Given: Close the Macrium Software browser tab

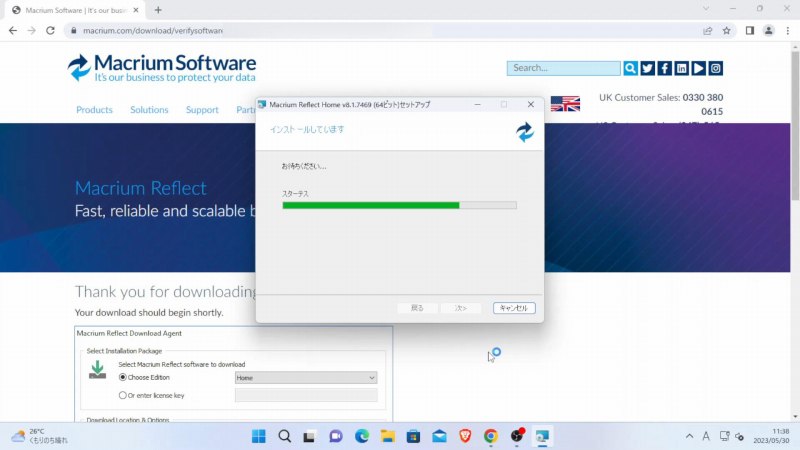Looking at the screenshot, I should pyautogui.click(x=136, y=10).
